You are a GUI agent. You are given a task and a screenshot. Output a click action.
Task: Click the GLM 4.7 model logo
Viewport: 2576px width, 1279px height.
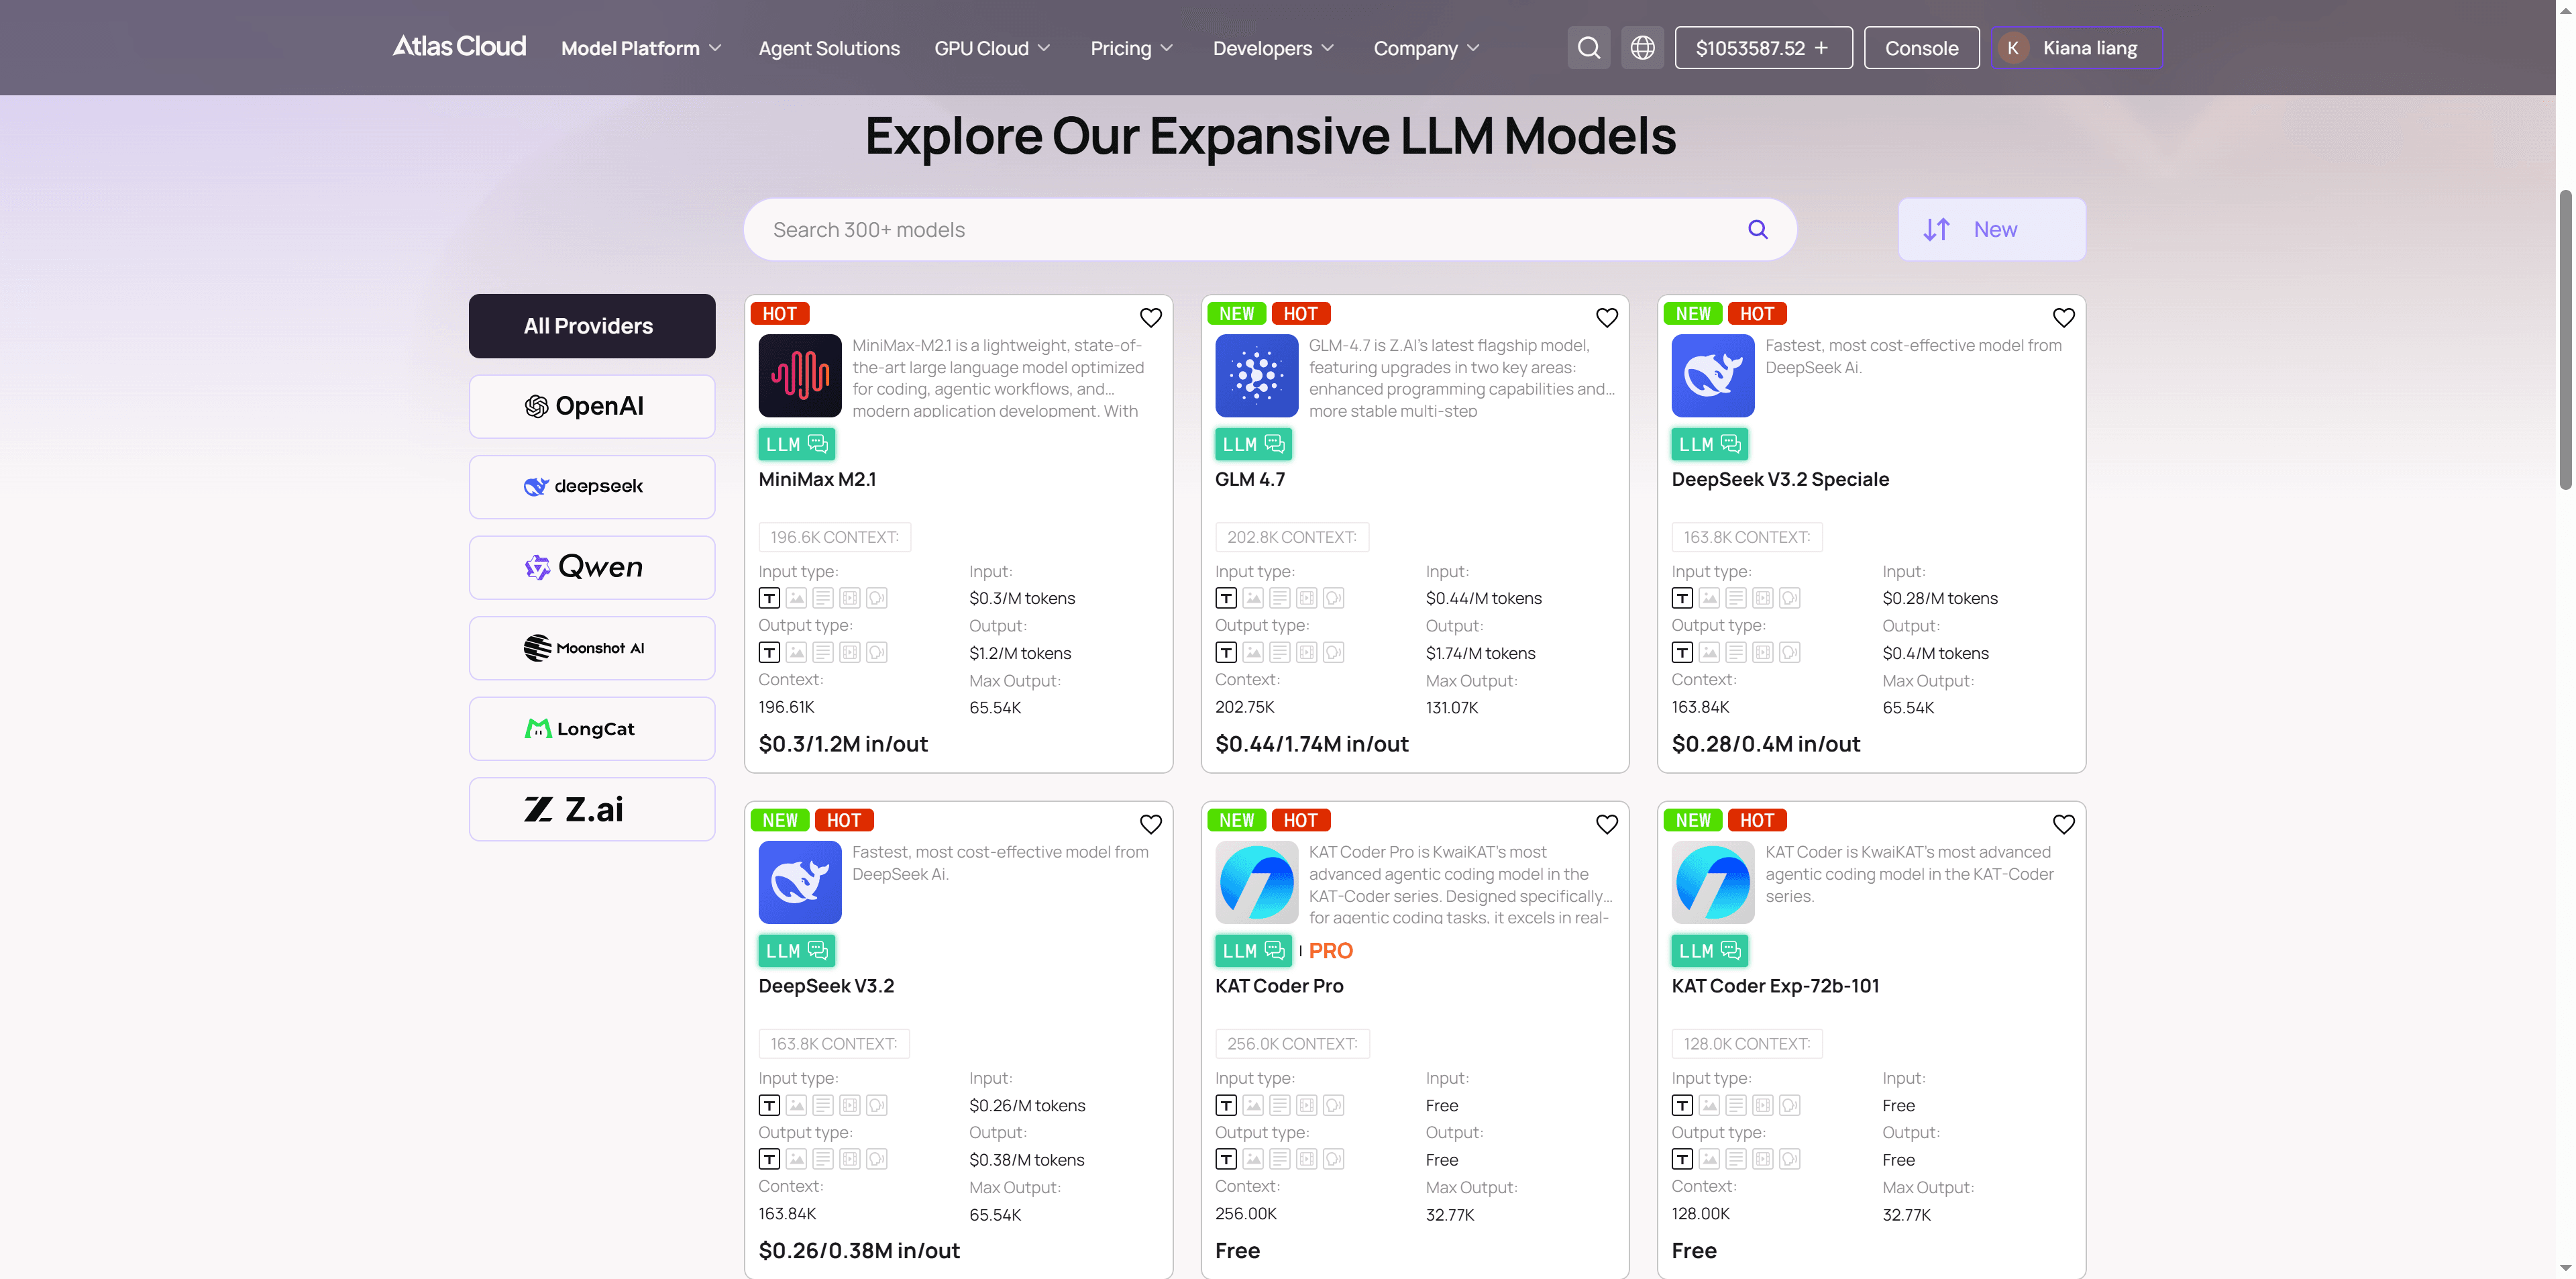(x=1256, y=376)
